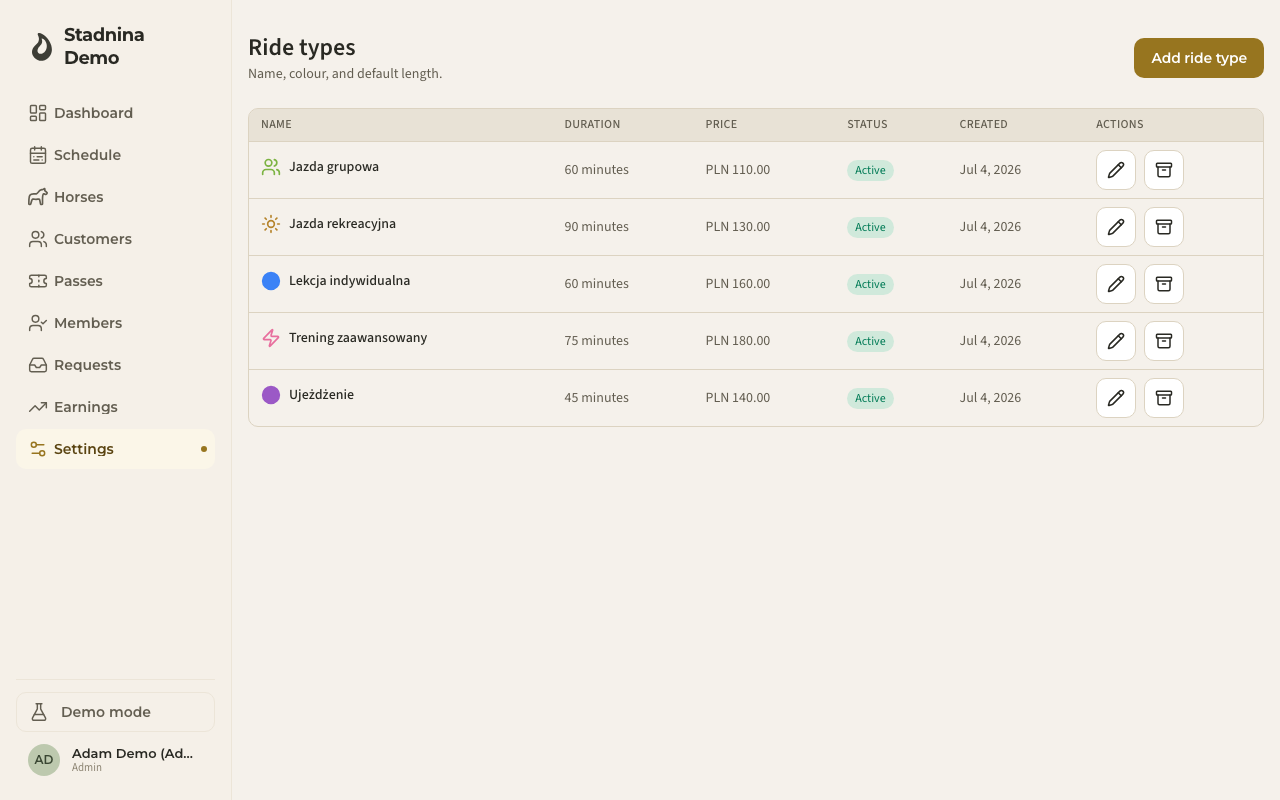This screenshot has width=1280, height=800.
Task: Click the Demo mode button
Action: (115, 712)
